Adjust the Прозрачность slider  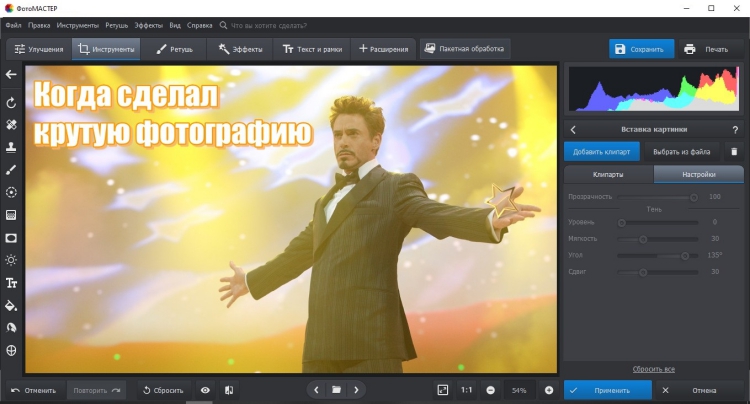[658, 197]
